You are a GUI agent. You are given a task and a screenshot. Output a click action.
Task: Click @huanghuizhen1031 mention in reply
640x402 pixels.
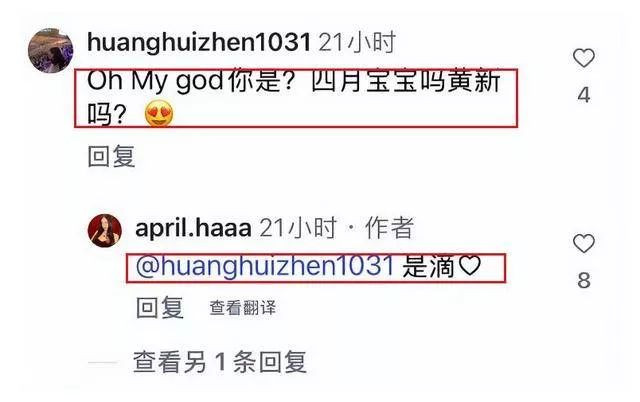tap(265, 267)
